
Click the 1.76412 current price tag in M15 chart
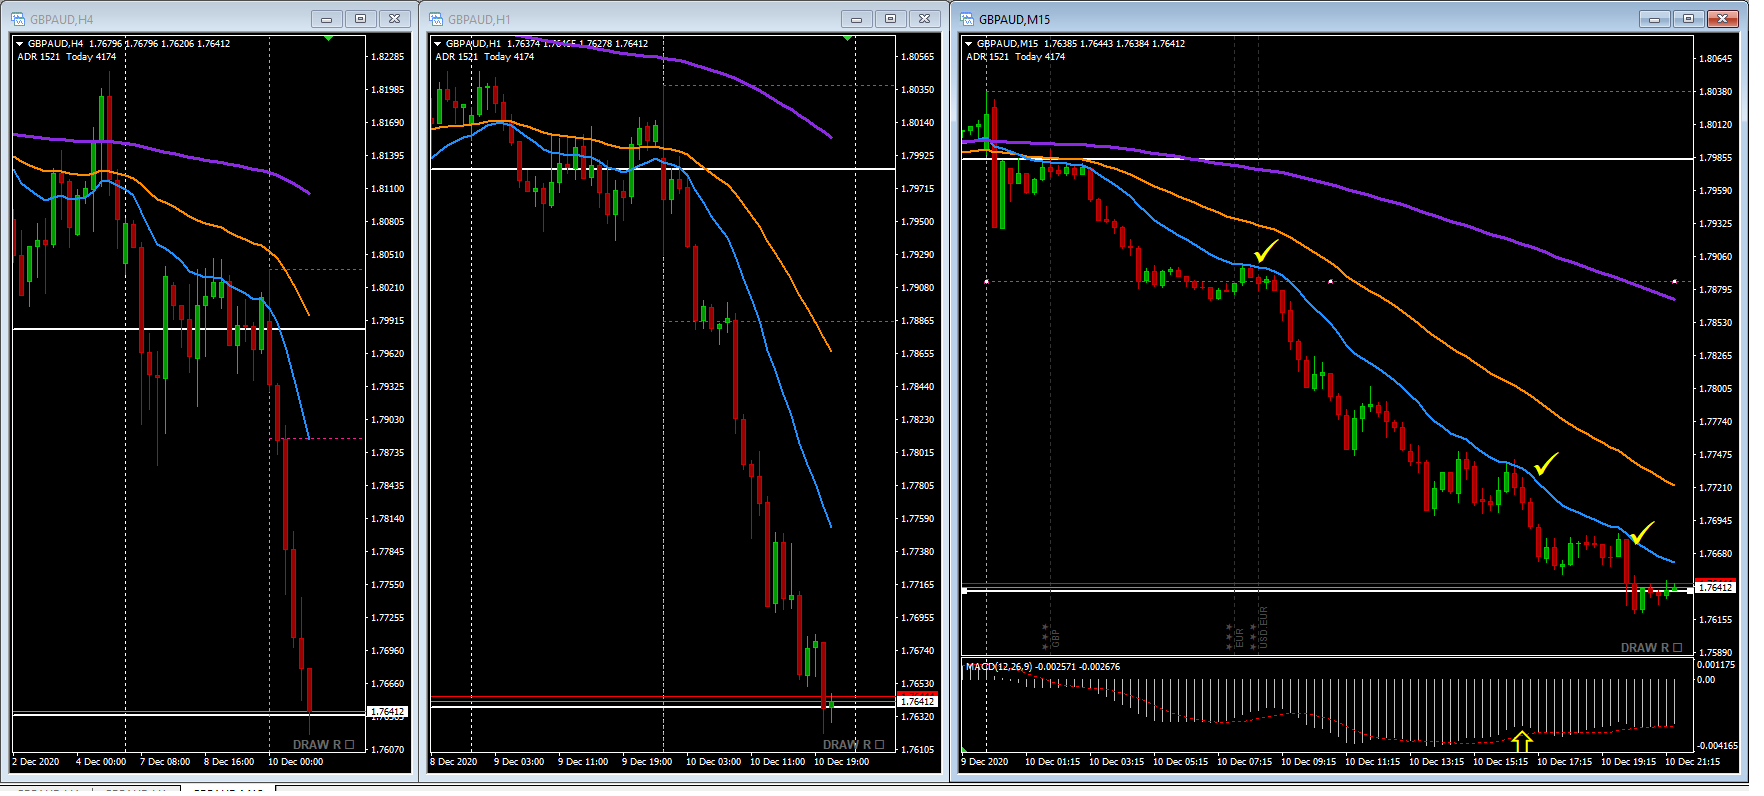[1716, 588]
